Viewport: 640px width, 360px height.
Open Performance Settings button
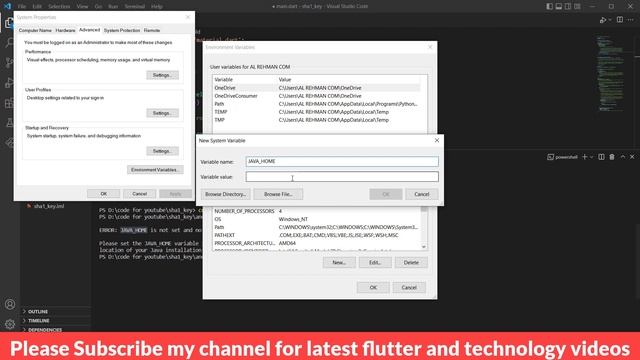pos(162,75)
